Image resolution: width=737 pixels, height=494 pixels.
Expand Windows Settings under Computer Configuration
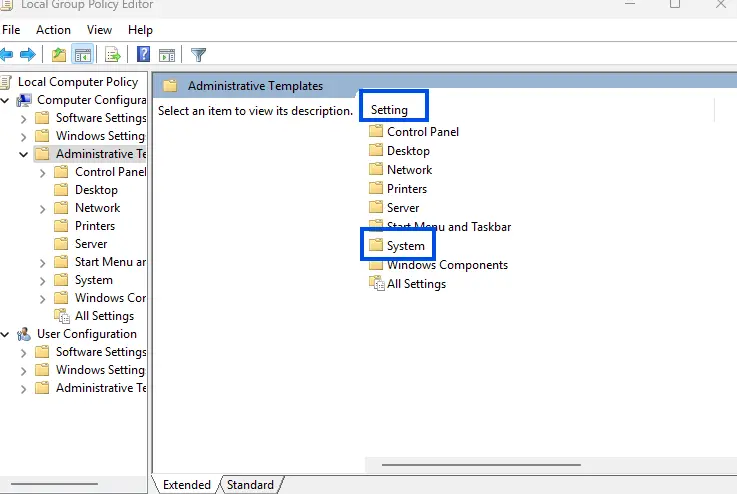click(24, 137)
